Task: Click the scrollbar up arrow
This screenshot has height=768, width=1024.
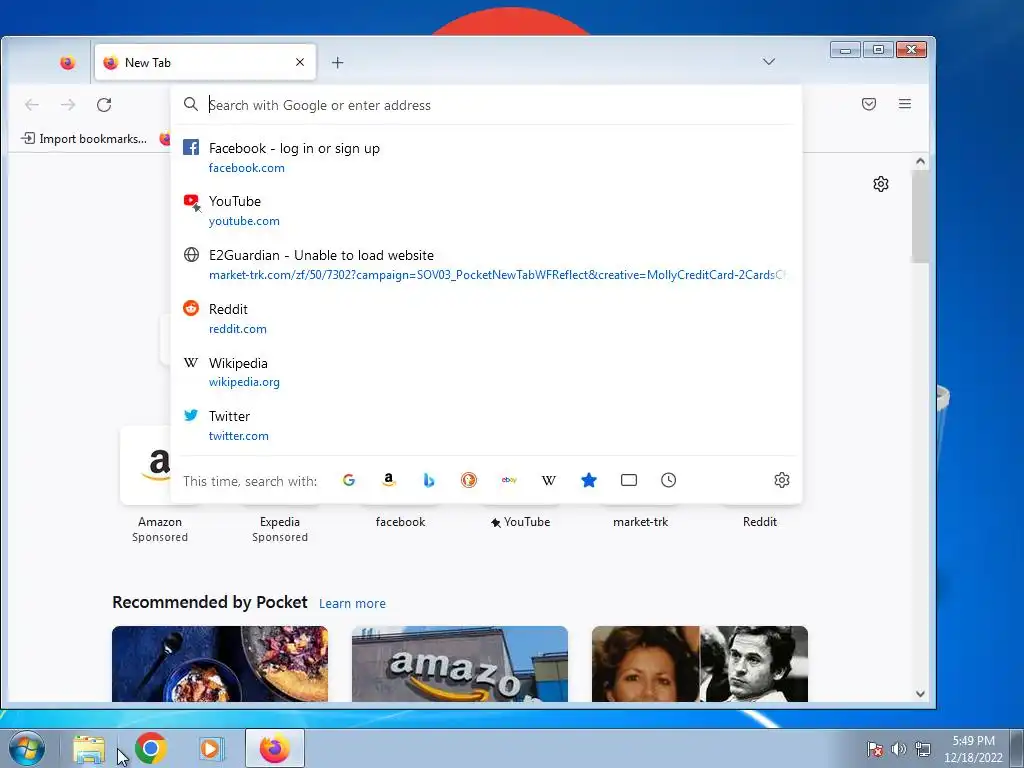Action: 920,161
